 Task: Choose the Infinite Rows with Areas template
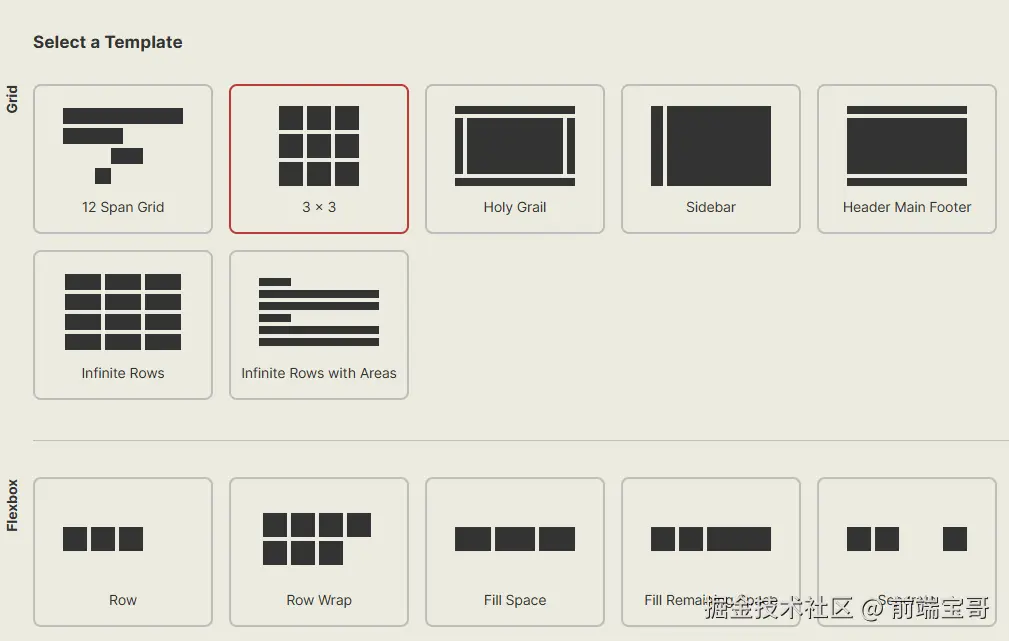318,324
